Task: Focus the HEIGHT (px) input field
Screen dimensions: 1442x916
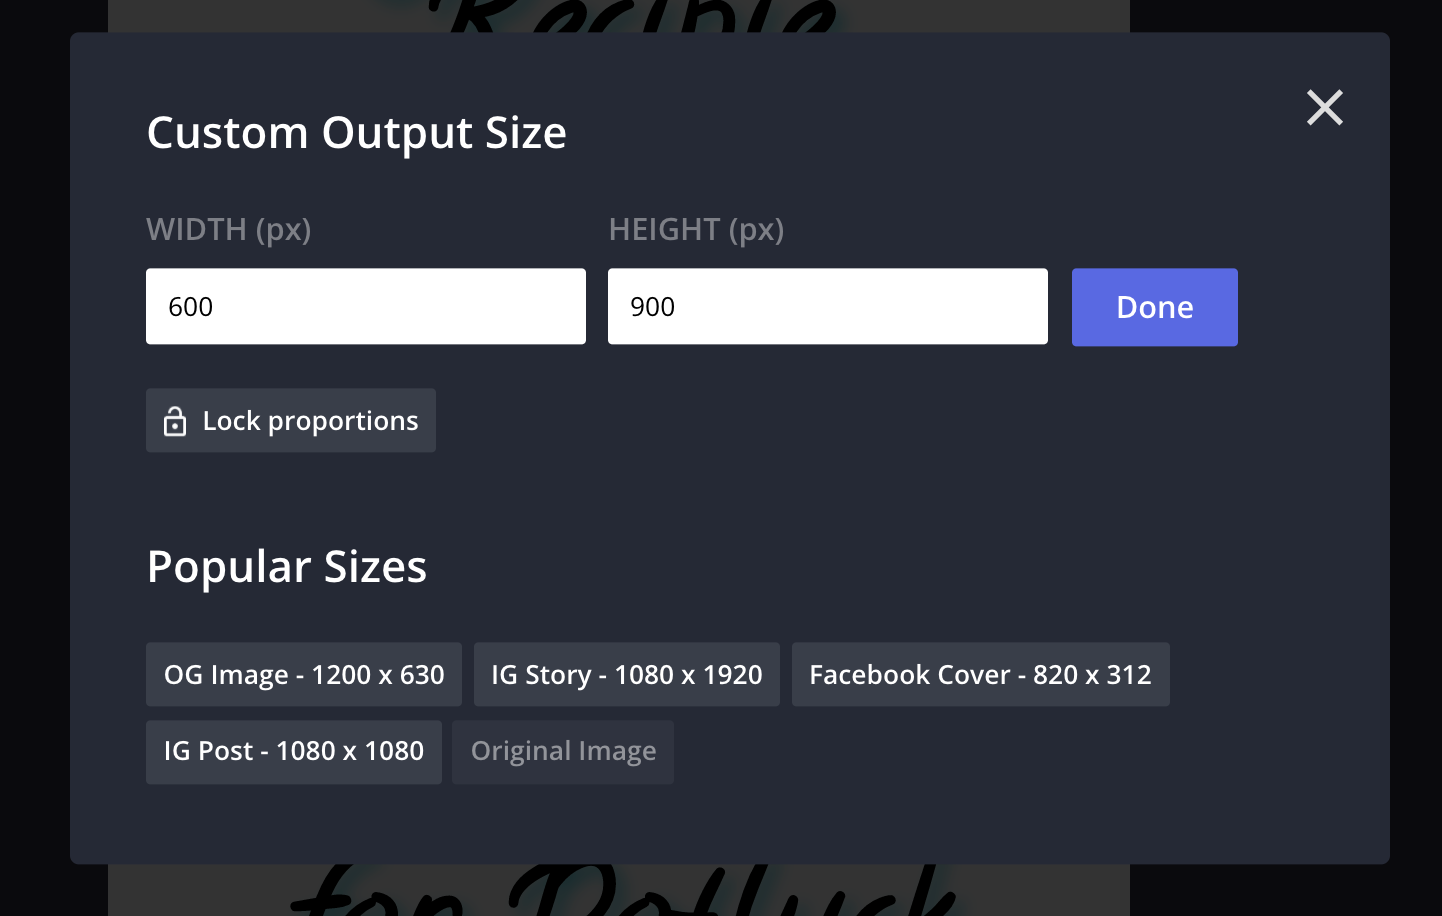Action: (x=827, y=306)
